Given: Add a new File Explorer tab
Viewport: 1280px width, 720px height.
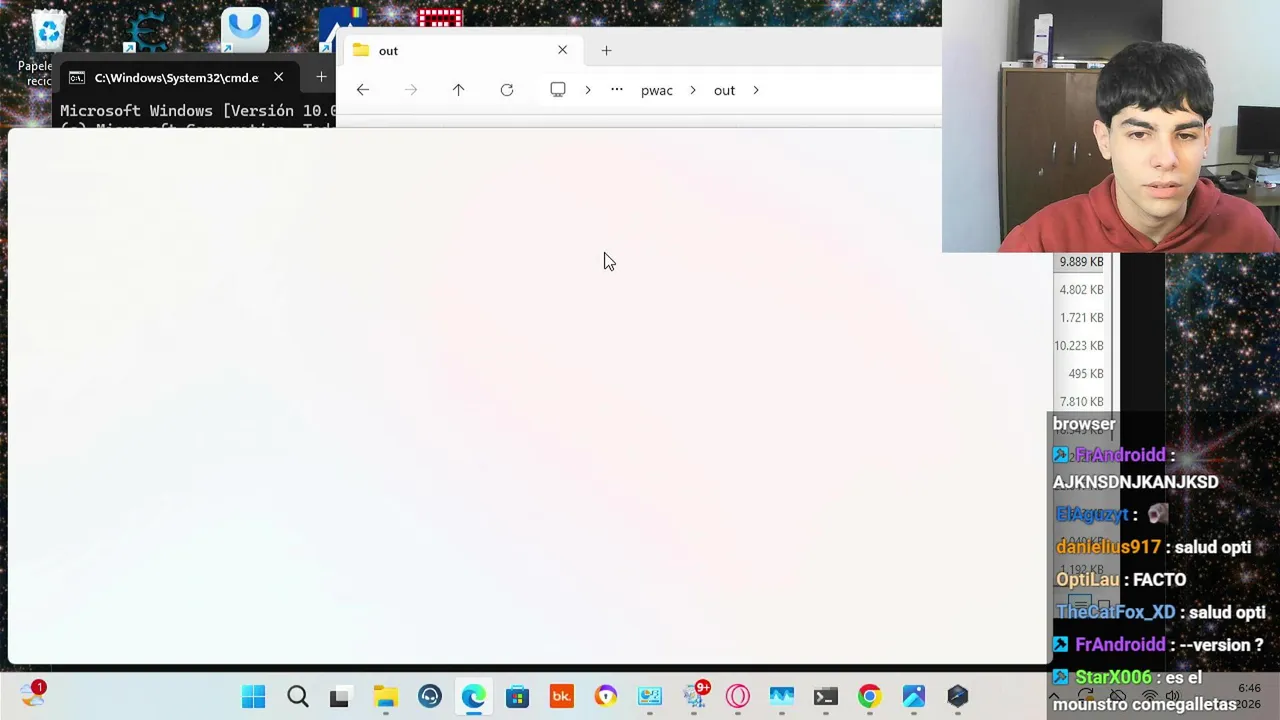Looking at the screenshot, I should [x=606, y=50].
